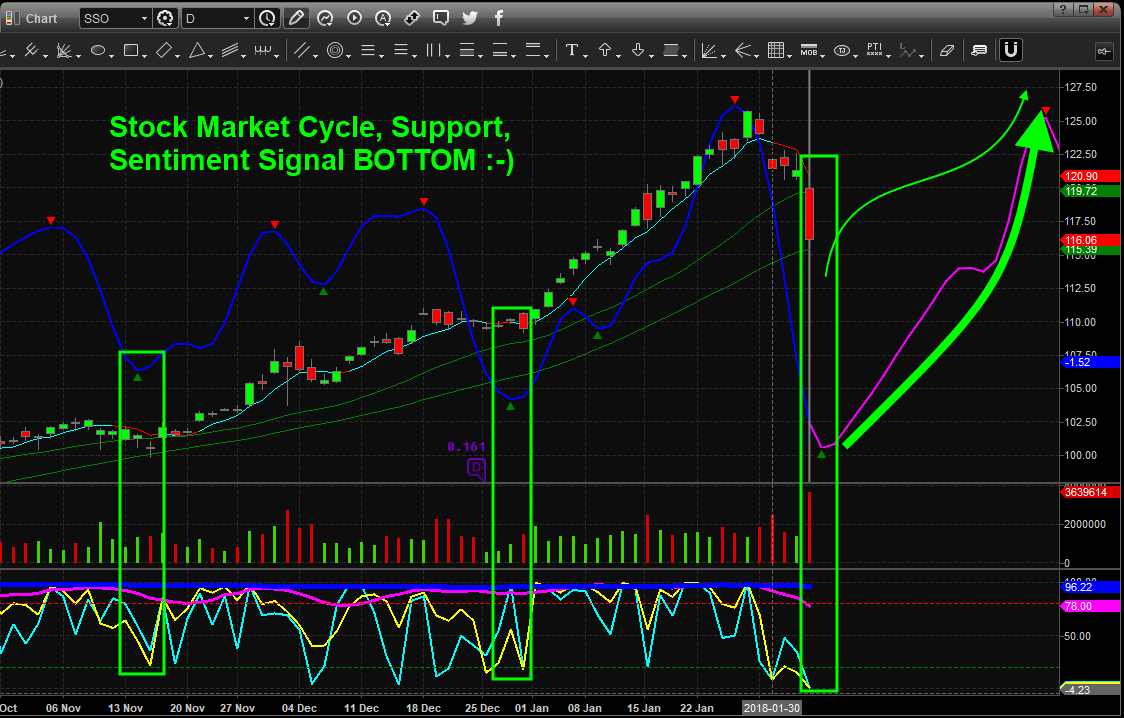Image resolution: width=1124 pixels, height=718 pixels.
Task: Select the PTI tool icon
Action: click(x=875, y=50)
